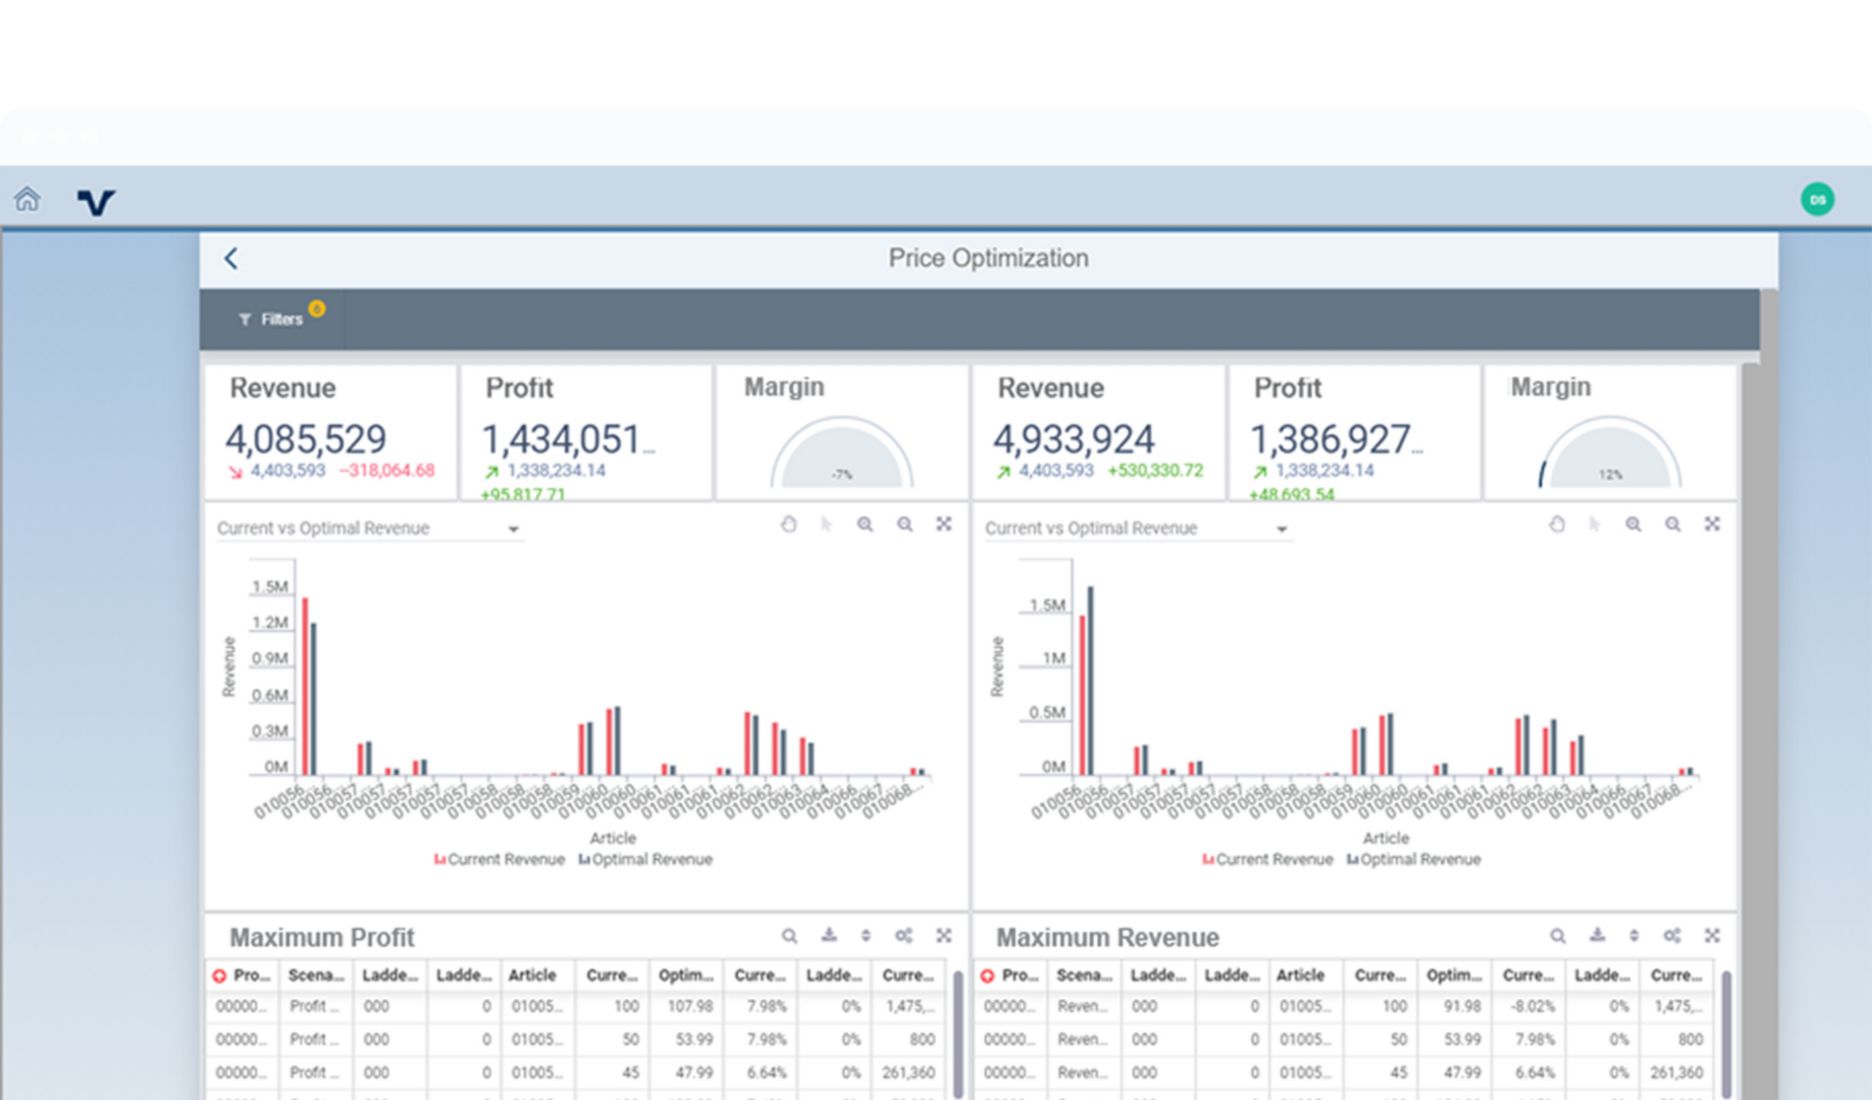Click the back arrow beside Price Optimization
The height and width of the screenshot is (1100, 1872).
(x=231, y=259)
